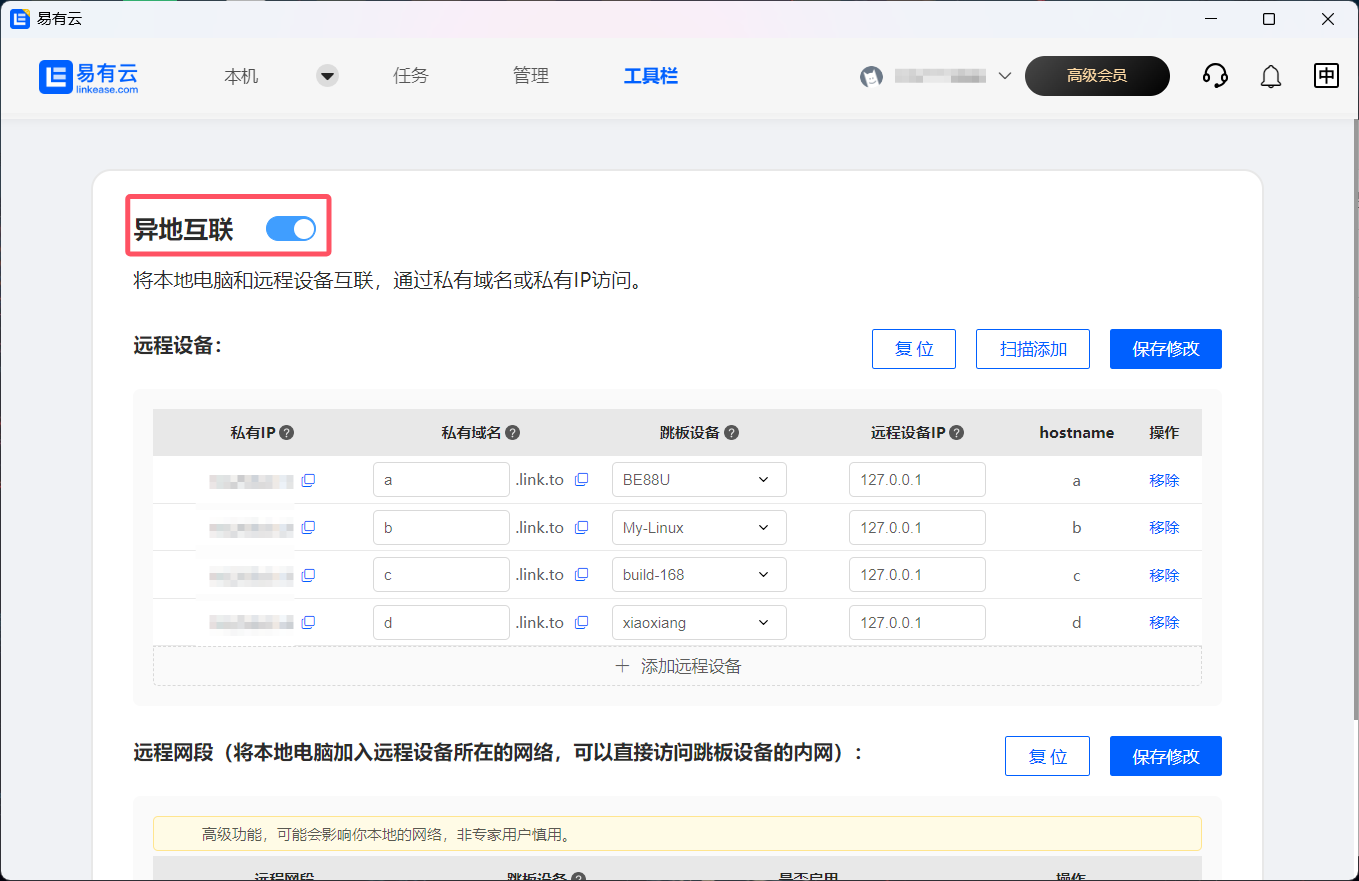Click the remote device IP field for row a
The image size is (1359, 881).
click(917, 480)
